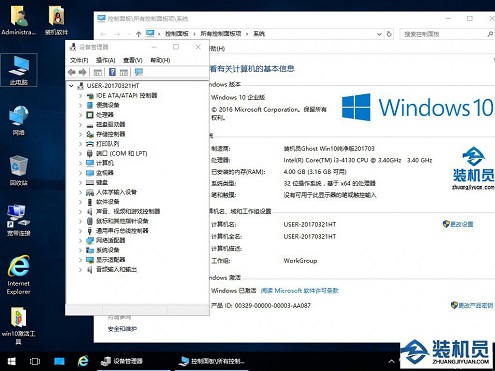Select the 系统设备 icon
The height and width of the screenshot is (371, 495).
90,250
